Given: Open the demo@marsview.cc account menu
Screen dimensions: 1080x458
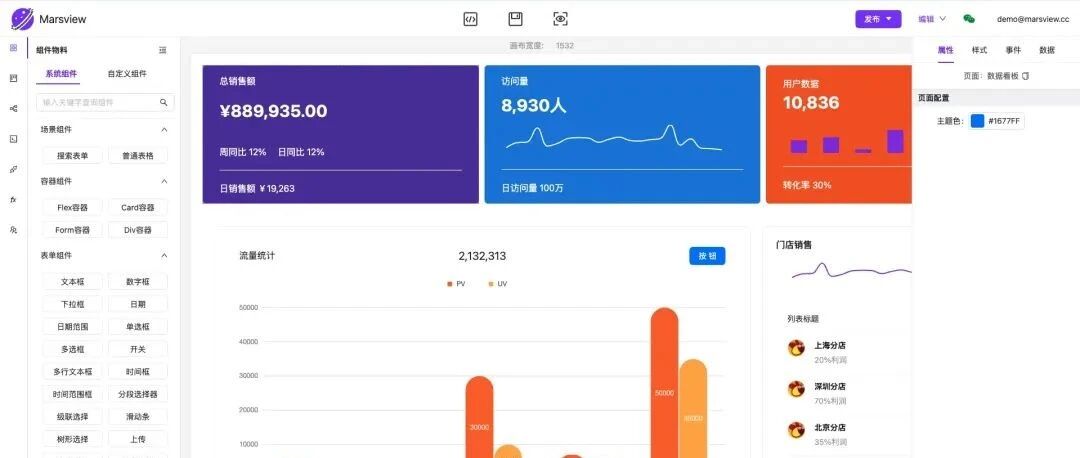Looking at the screenshot, I should pyautogui.click(x=1032, y=19).
